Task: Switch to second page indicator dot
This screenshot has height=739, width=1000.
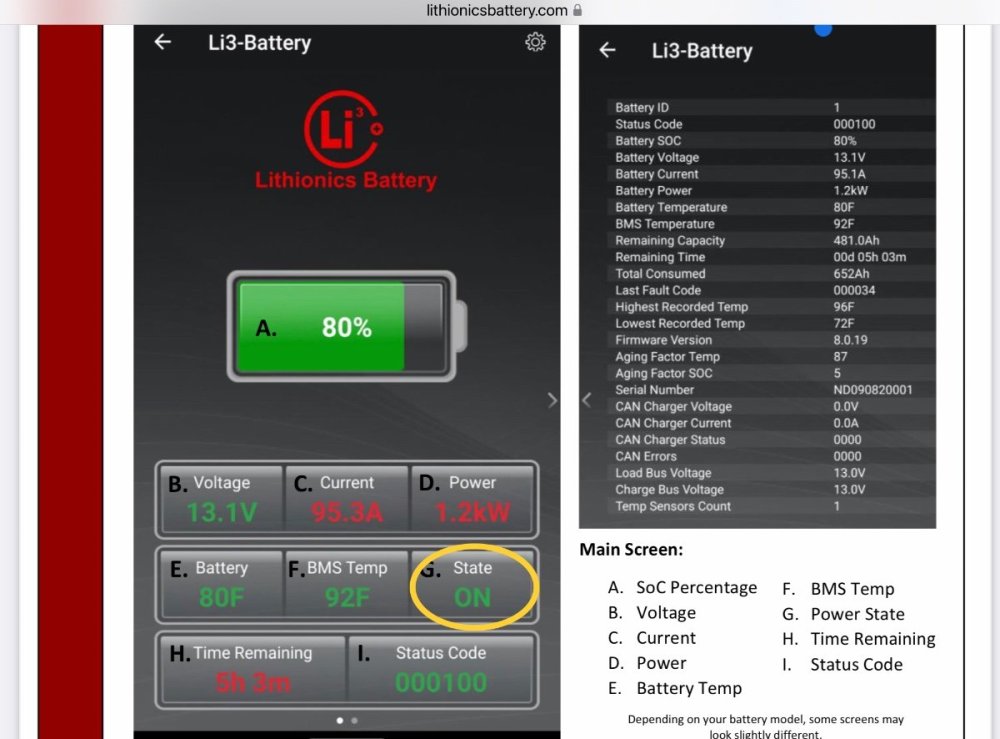Action: click(354, 720)
